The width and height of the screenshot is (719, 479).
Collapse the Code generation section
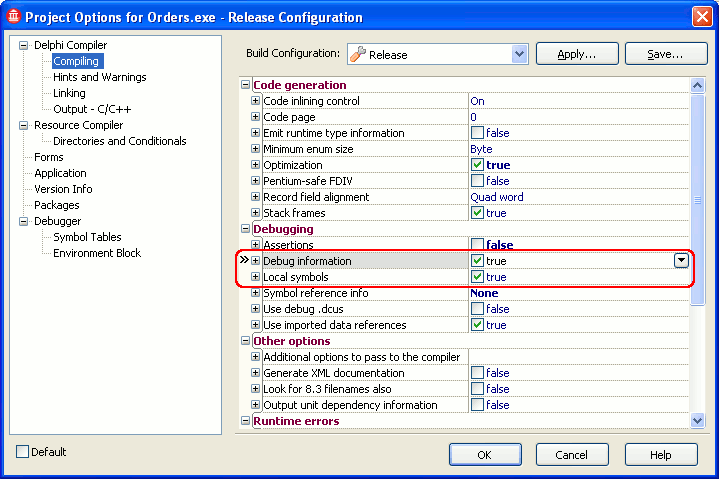246,85
